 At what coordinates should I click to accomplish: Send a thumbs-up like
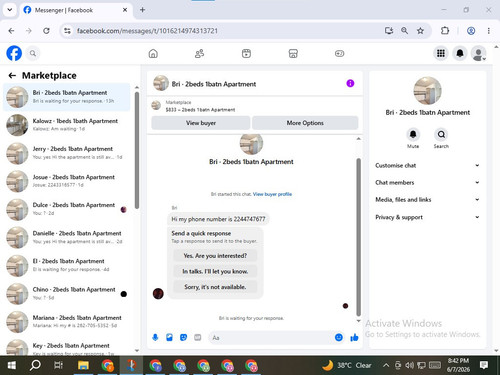coord(354,338)
